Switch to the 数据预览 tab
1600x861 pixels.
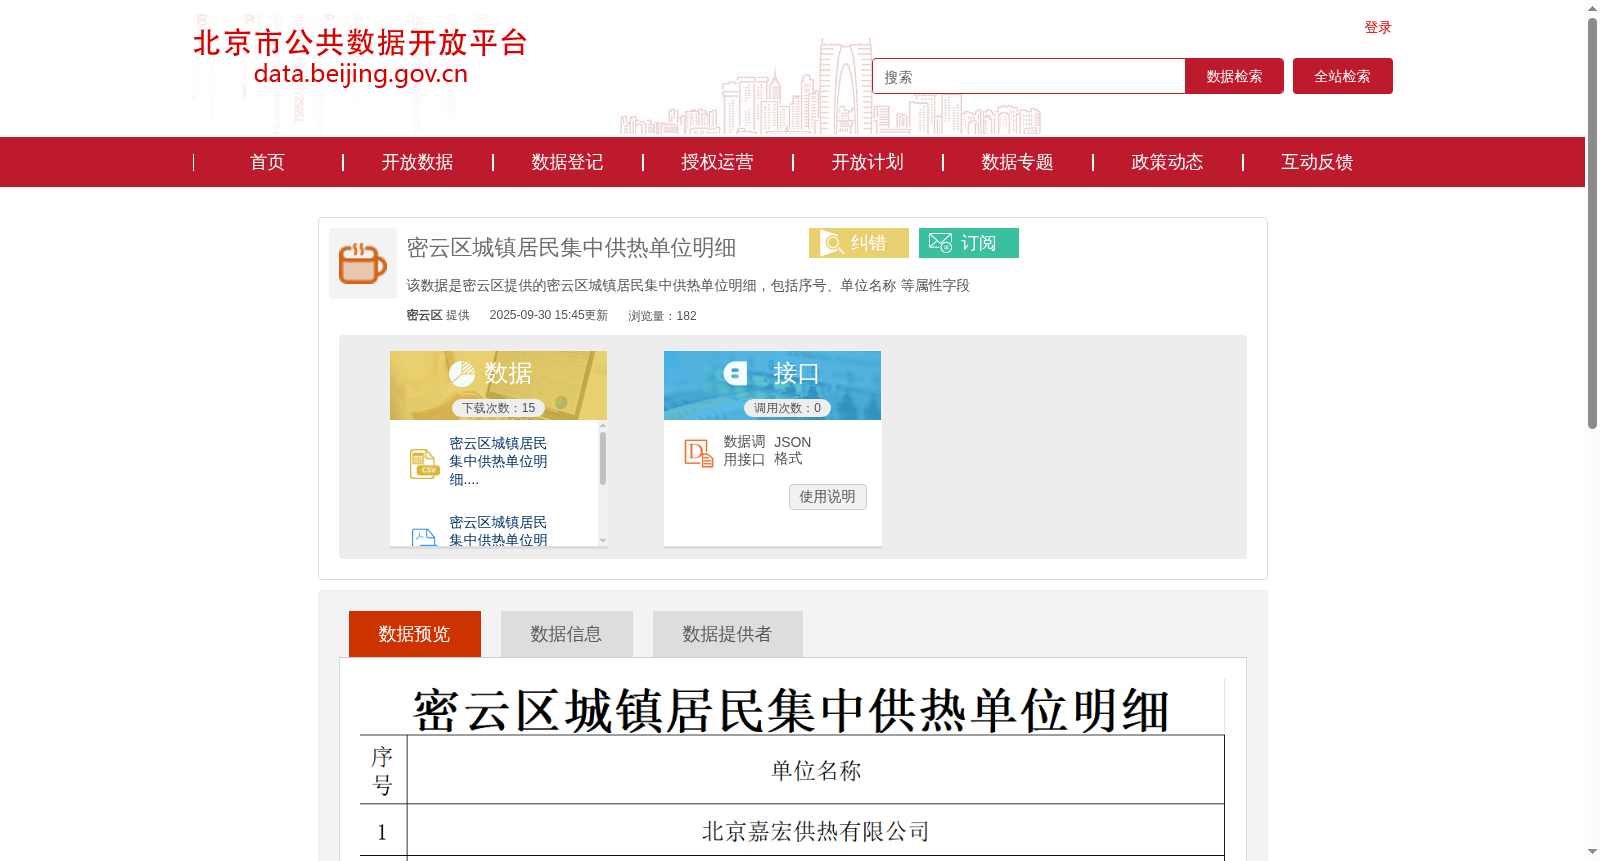tap(415, 634)
